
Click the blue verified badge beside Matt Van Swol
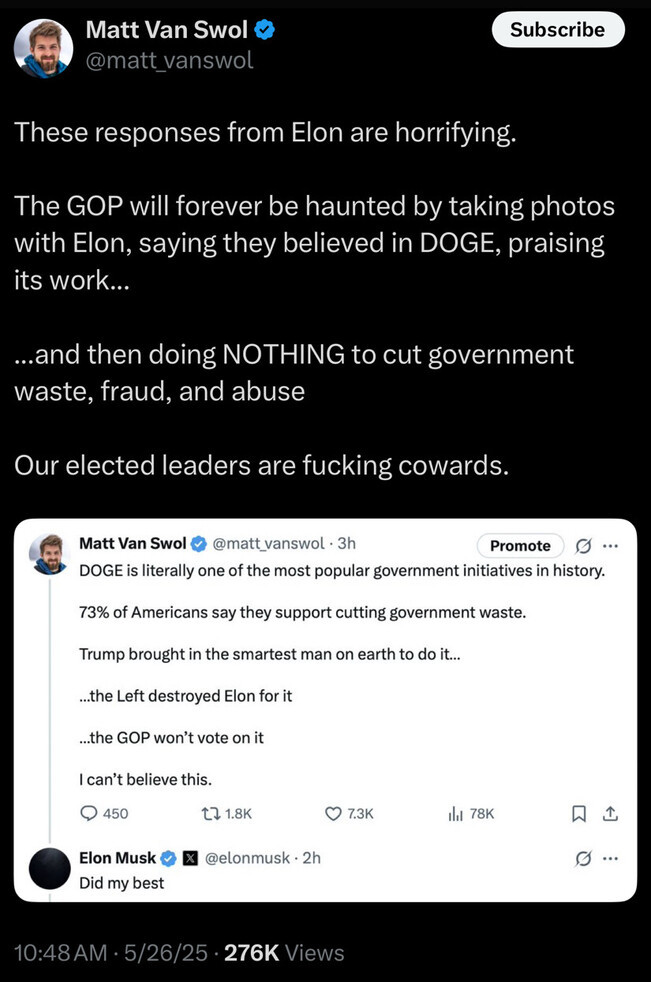pyautogui.click(x=264, y=30)
